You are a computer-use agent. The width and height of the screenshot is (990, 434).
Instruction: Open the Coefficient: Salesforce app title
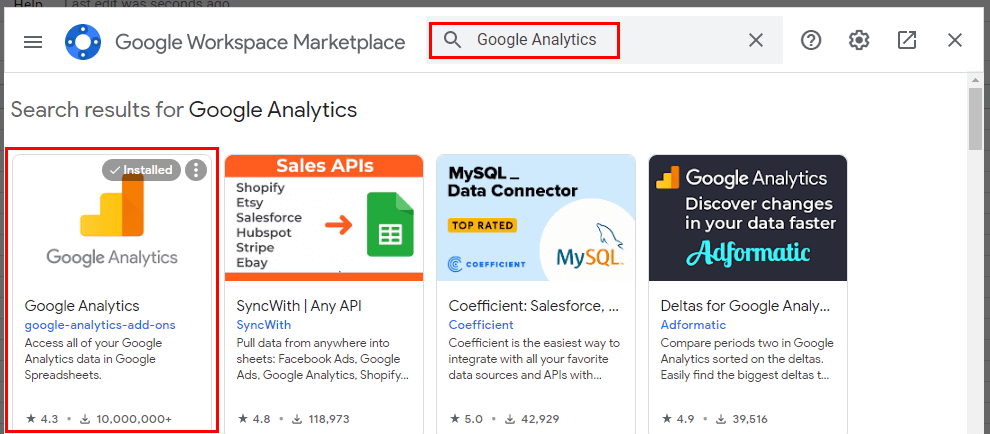click(x=534, y=306)
